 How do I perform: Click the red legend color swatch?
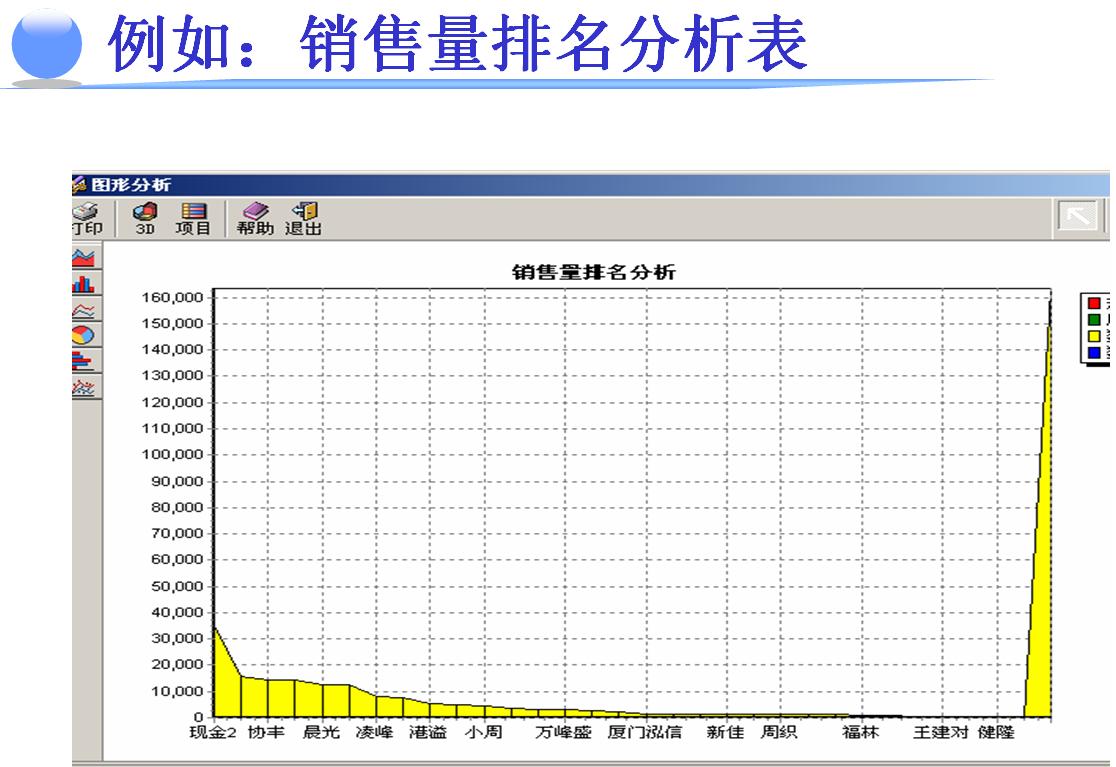[1094, 304]
